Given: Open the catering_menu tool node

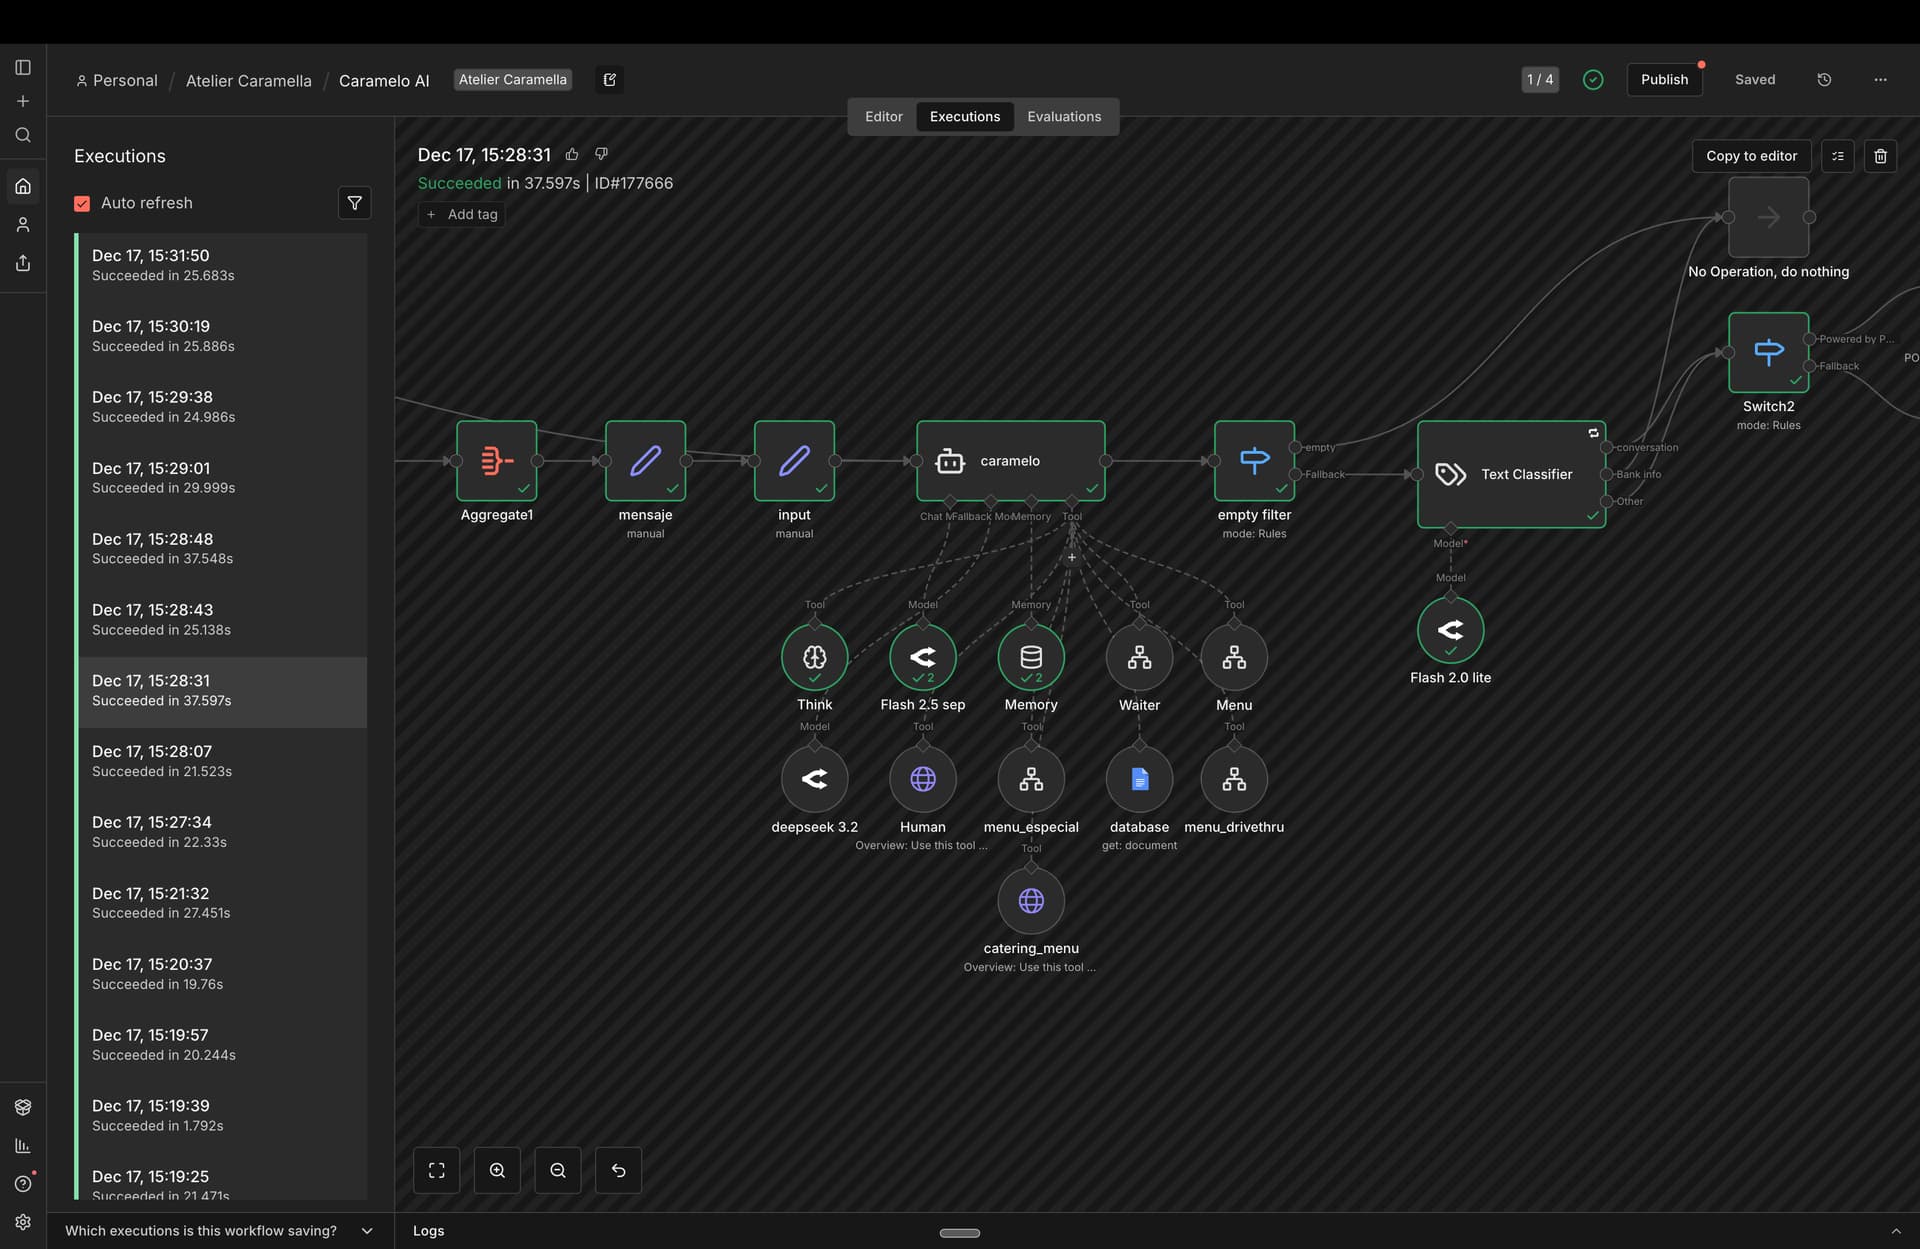Looking at the screenshot, I should [x=1031, y=901].
